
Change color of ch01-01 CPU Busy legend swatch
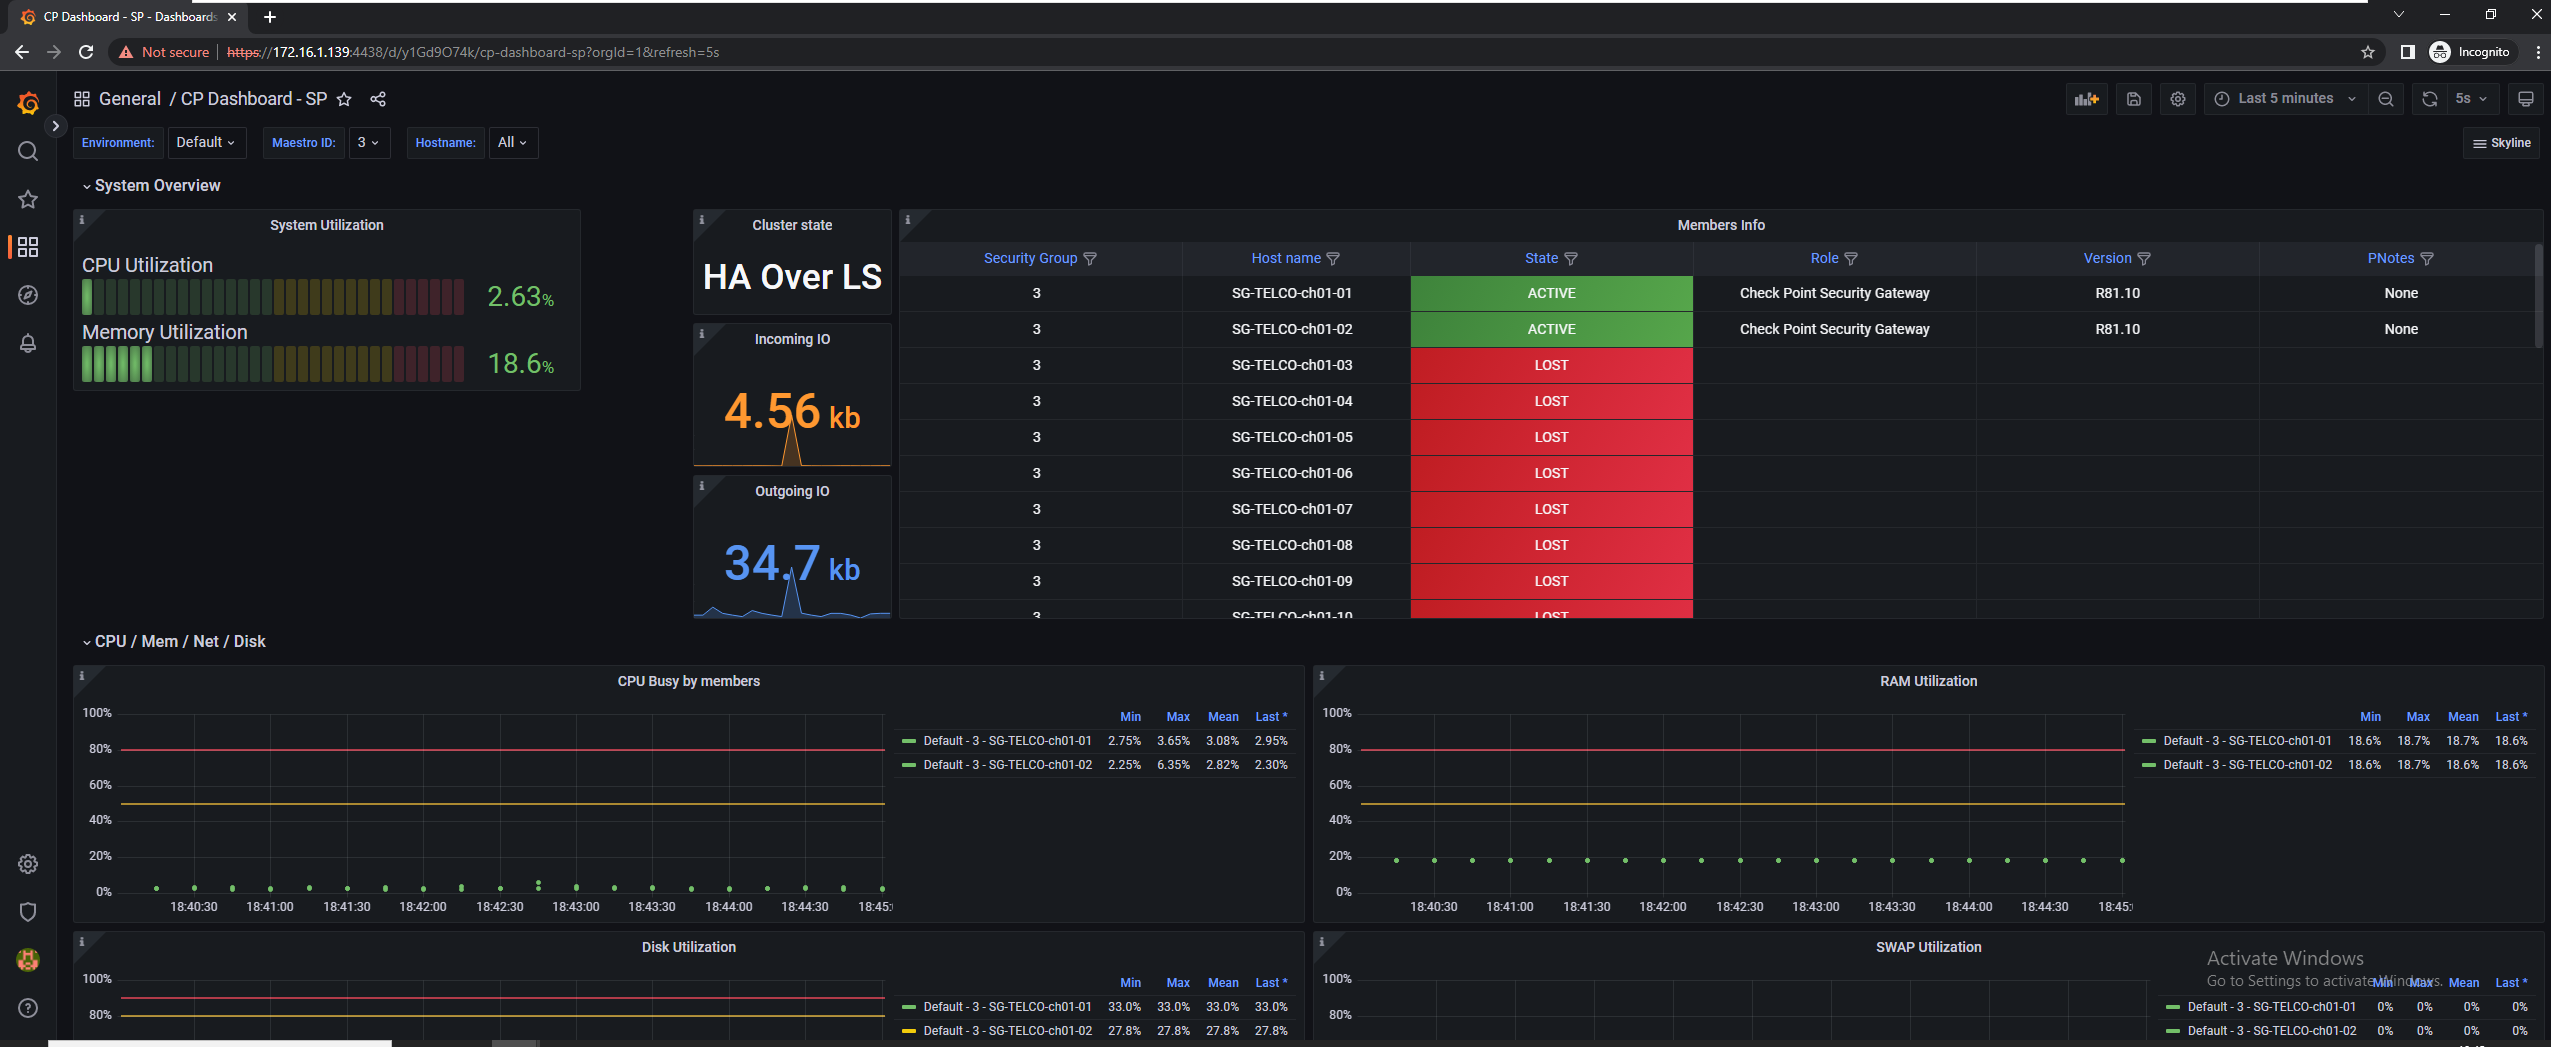909,741
